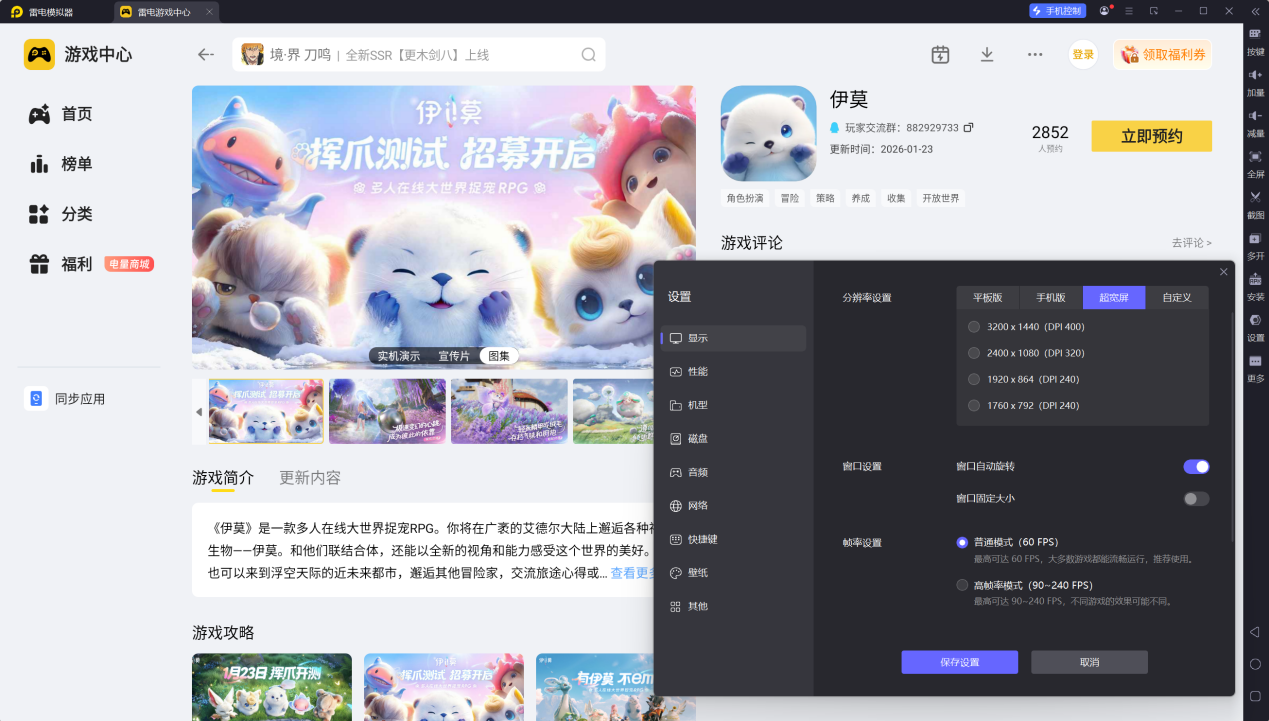The height and width of the screenshot is (721, 1269).
Task: Select the 手机版 resolution tab
Action: point(1050,298)
